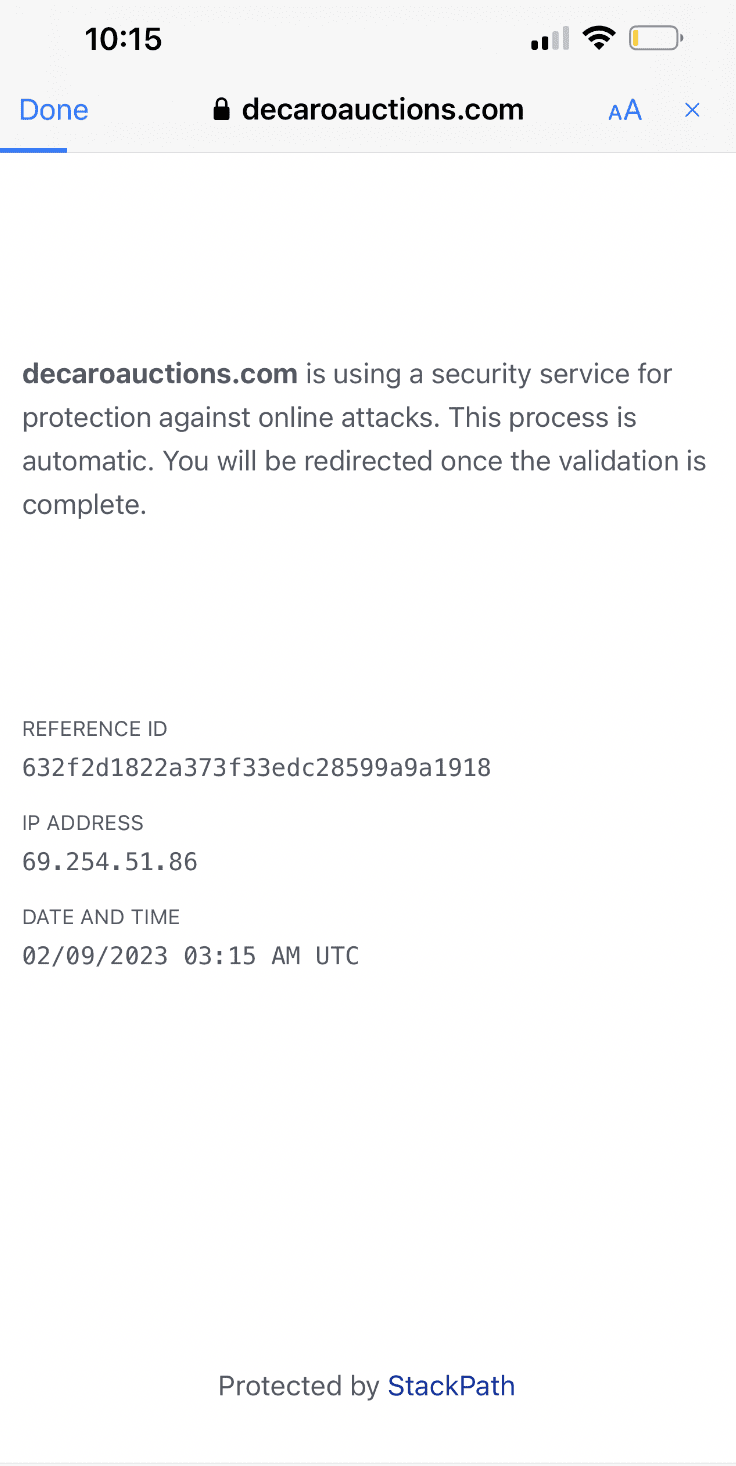Viewport: 736px width, 1466px height.
Task: Click the security service validation paragraph
Action: pos(364,439)
